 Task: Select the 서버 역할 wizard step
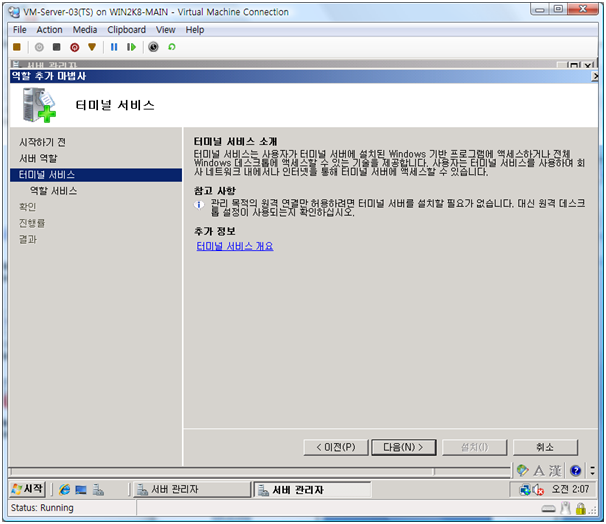click(x=38, y=158)
